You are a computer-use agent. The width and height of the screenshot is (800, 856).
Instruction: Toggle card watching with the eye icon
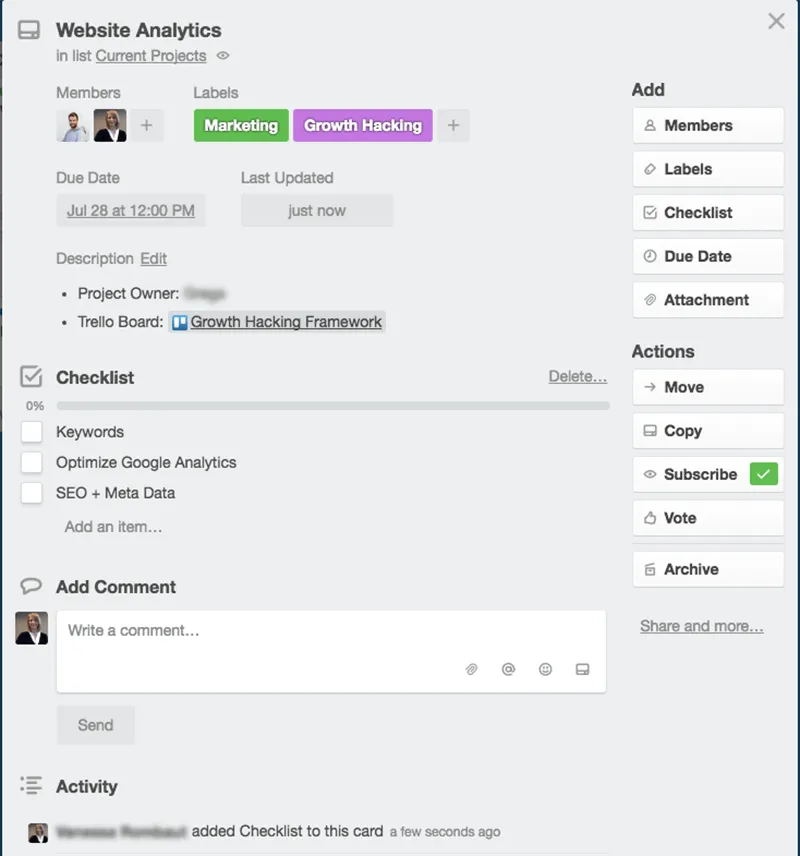point(222,56)
